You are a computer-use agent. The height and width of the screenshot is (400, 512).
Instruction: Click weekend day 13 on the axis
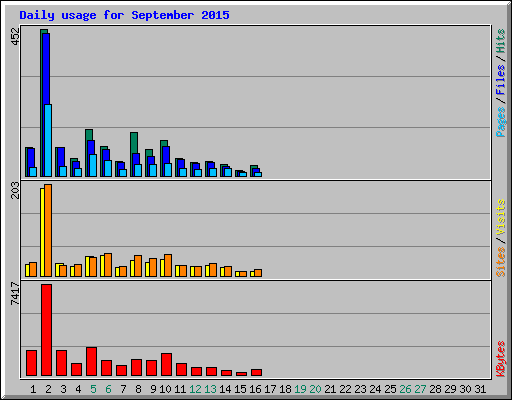210,389
